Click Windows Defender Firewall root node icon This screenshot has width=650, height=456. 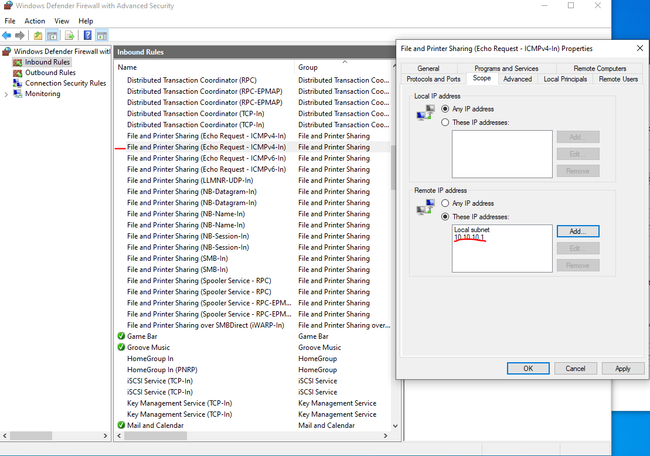pyautogui.click(x=7, y=51)
